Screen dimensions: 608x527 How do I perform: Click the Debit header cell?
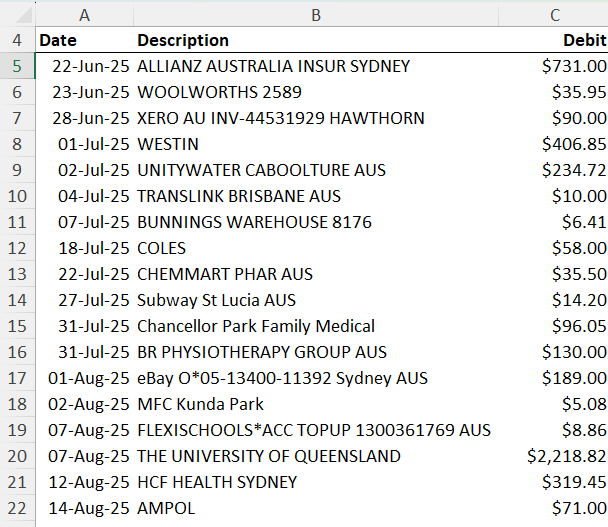(x=553, y=40)
